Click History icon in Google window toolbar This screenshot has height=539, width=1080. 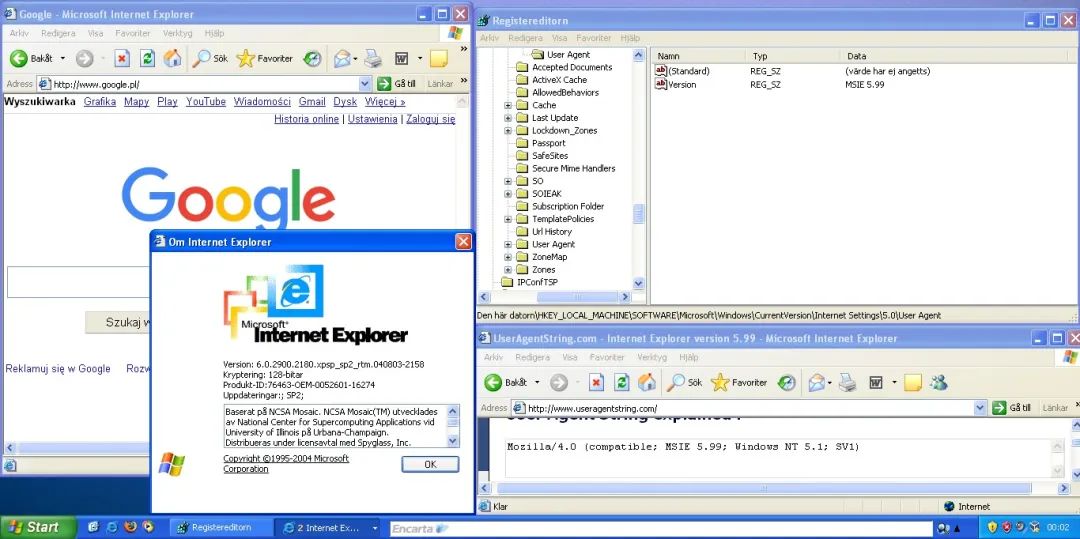pos(313,59)
